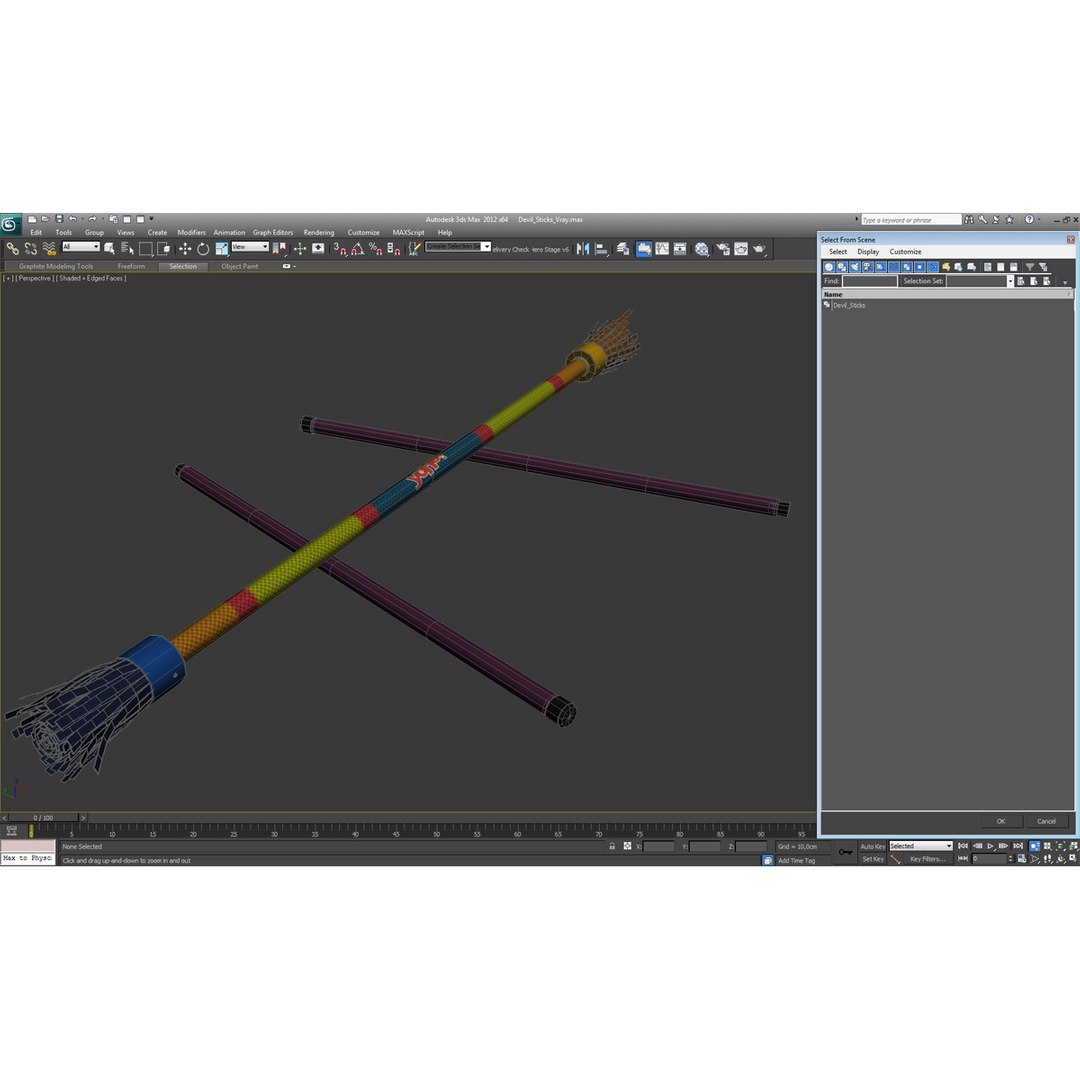
Task: Select the Select and Link tool
Action: 12,249
